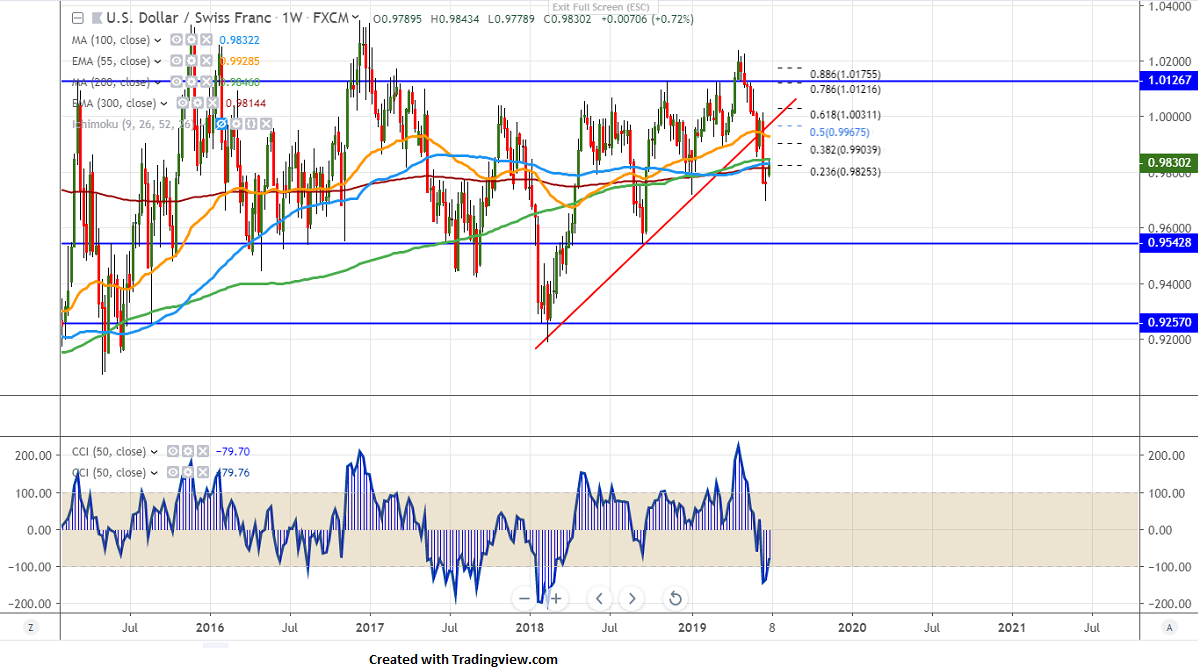The height and width of the screenshot is (671, 1198).
Task: Zoom in the chart with plus button
Action: 556,599
